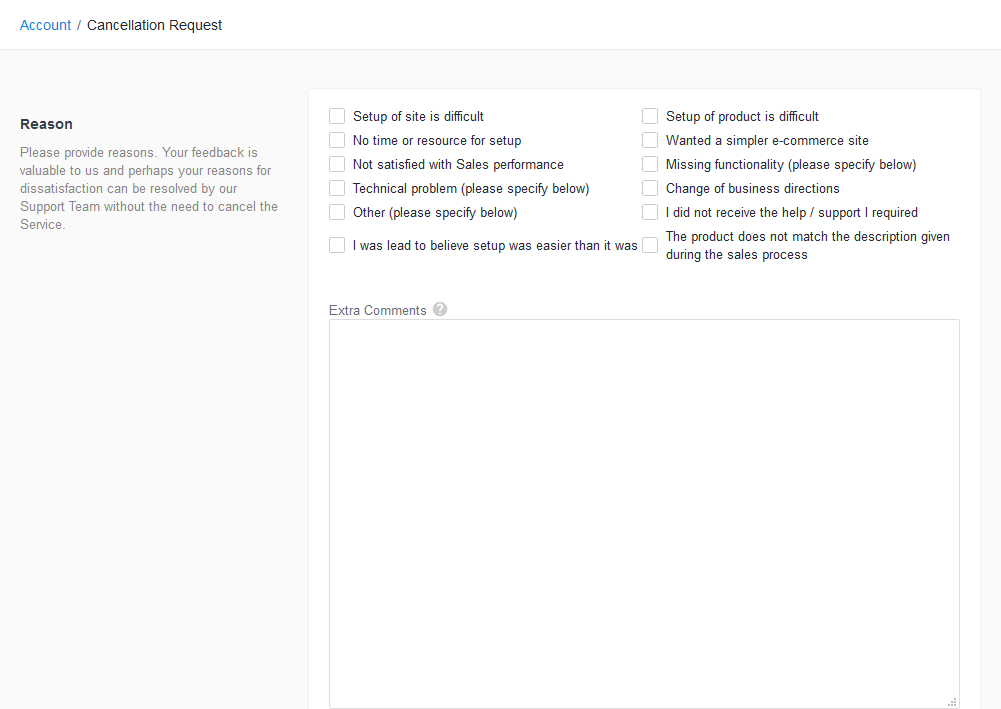1001x709 pixels.
Task: Select 'Not satisfied with Sales performance'
Action: [x=337, y=164]
